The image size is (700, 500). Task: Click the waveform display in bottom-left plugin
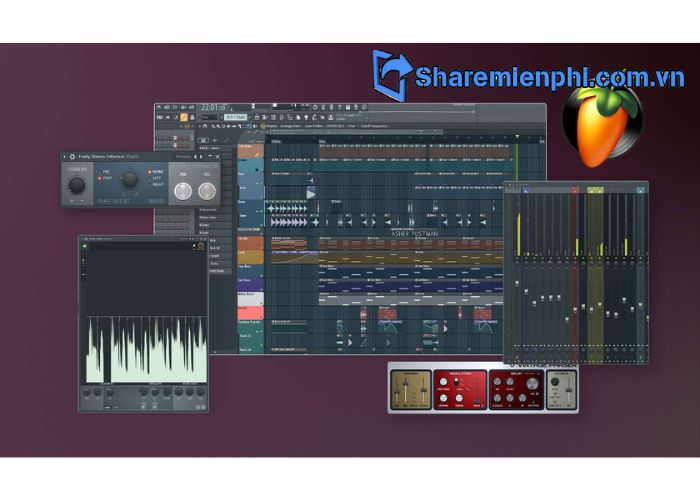click(x=146, y=349)
